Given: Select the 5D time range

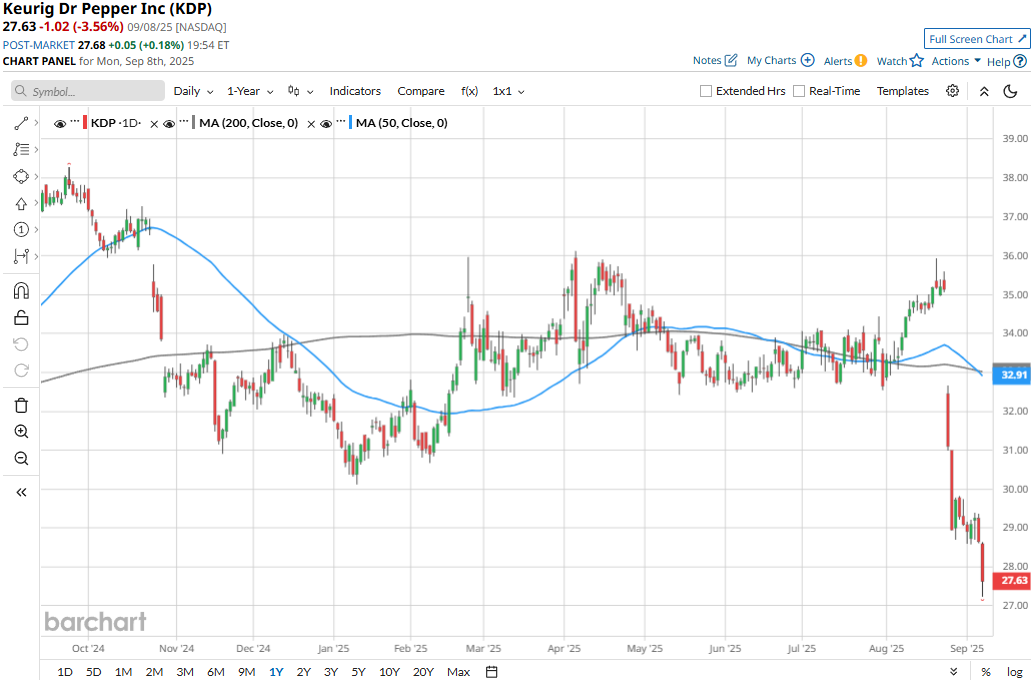Looking at the screenshot, I should coord(93,671).
